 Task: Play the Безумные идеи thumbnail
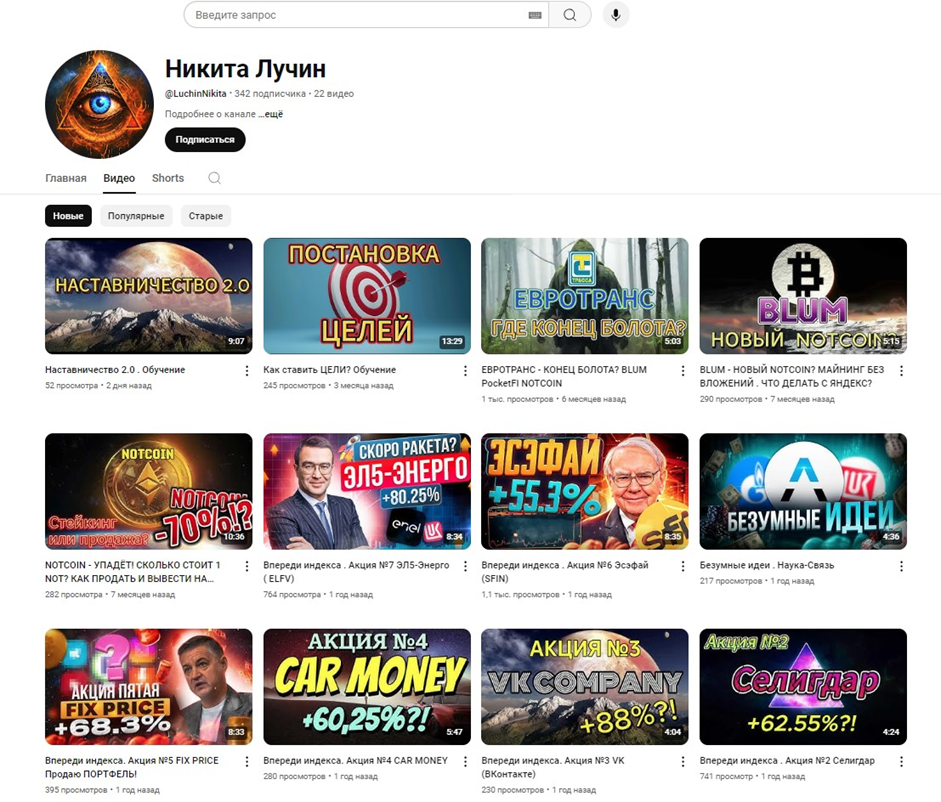pyautogui.click(x=804, y=492)
